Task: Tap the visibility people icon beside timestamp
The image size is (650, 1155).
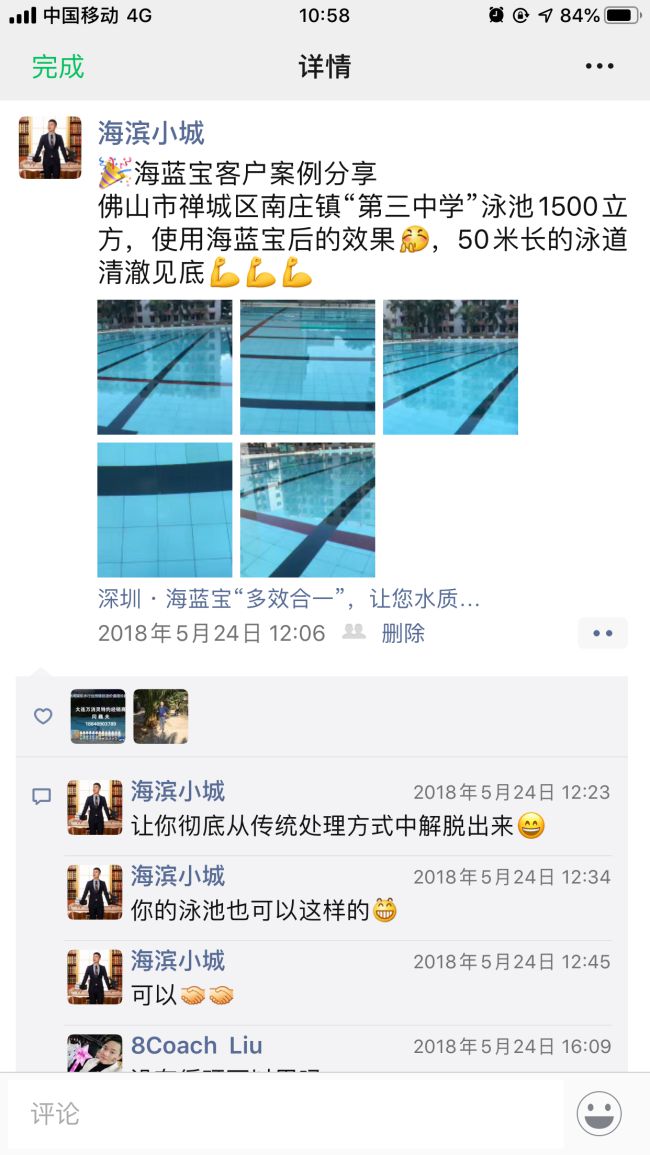Action: [x=354, y=632]
